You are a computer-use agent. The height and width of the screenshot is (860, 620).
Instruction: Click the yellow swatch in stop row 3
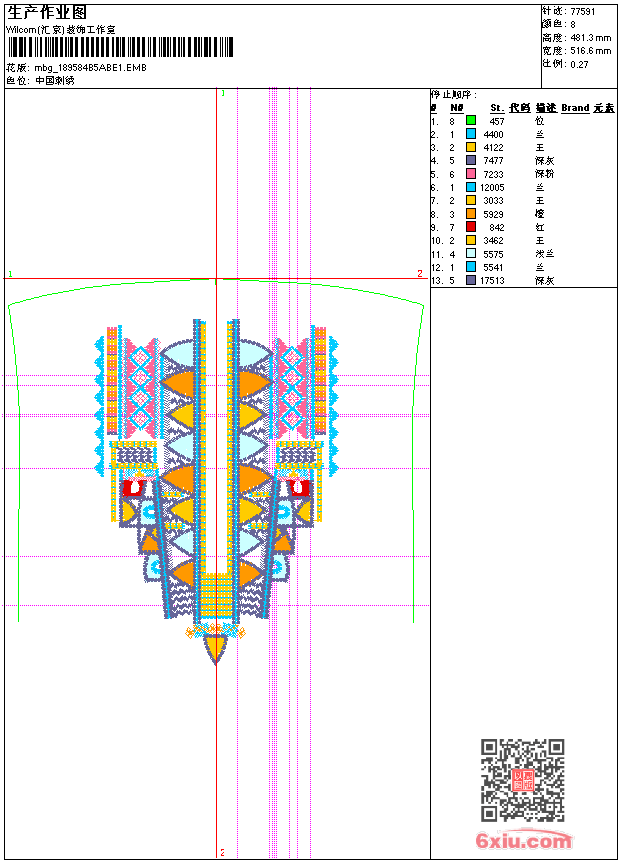pyautogui.click(x=471, y=147)
